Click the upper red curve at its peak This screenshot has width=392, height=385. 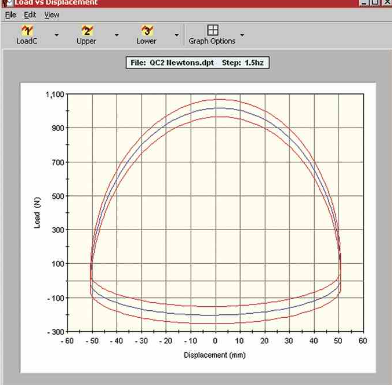[x=217, y=99]
